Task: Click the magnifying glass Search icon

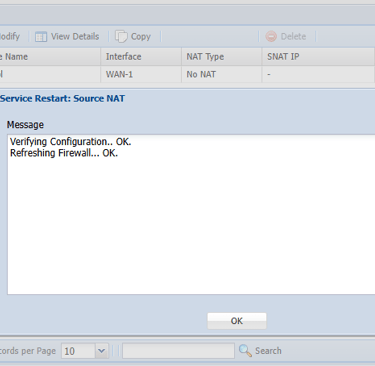Action: pyautogui.click(x=245, y=351)
